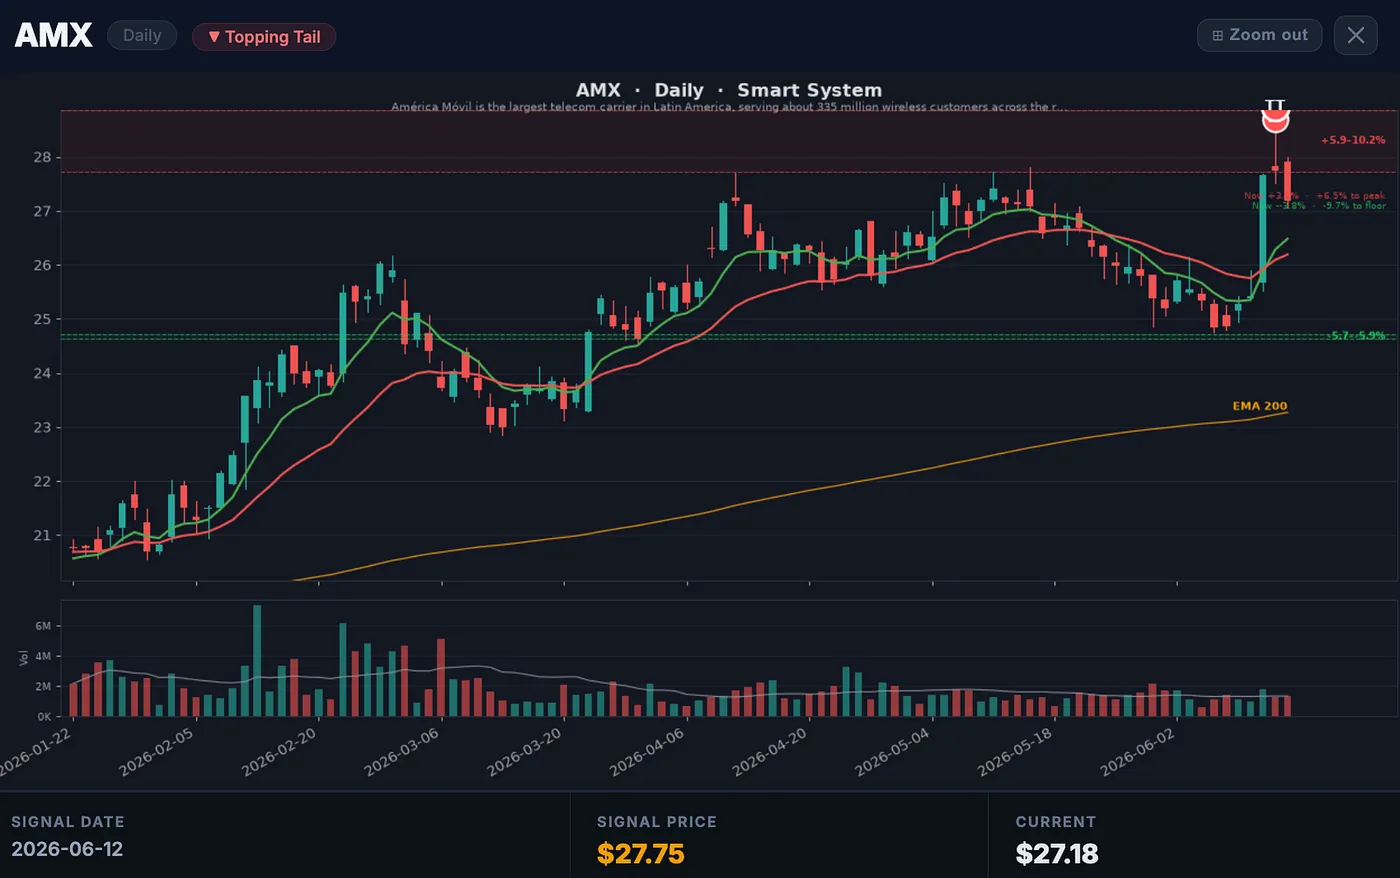Select the Daily timeframe pill
This screenshot has height=878, width=1400.
tap(142, 36)
